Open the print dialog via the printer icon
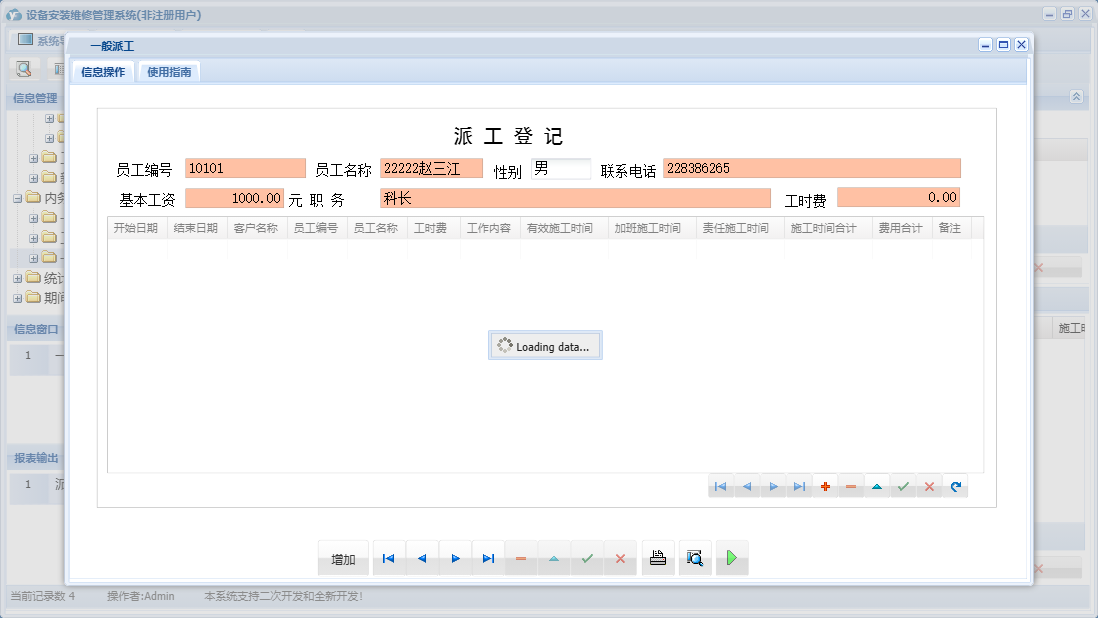This screenshot has height=618, width=1098. pyautogui.click(x=658, y=558)
